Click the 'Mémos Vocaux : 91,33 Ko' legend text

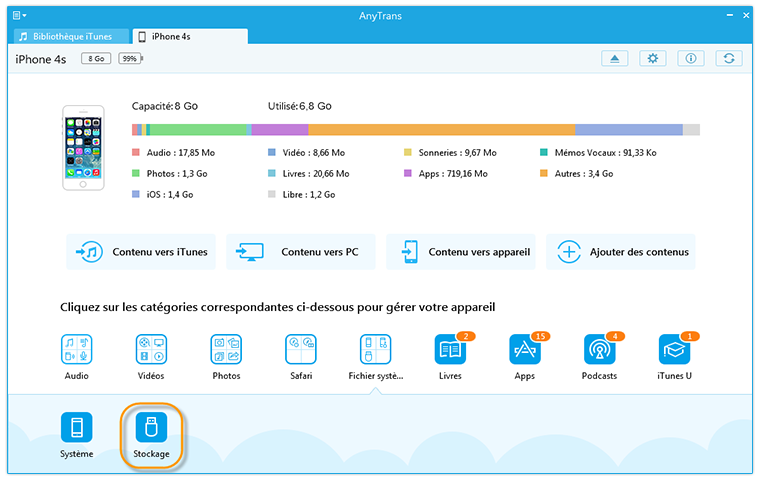tap(605, 153)
